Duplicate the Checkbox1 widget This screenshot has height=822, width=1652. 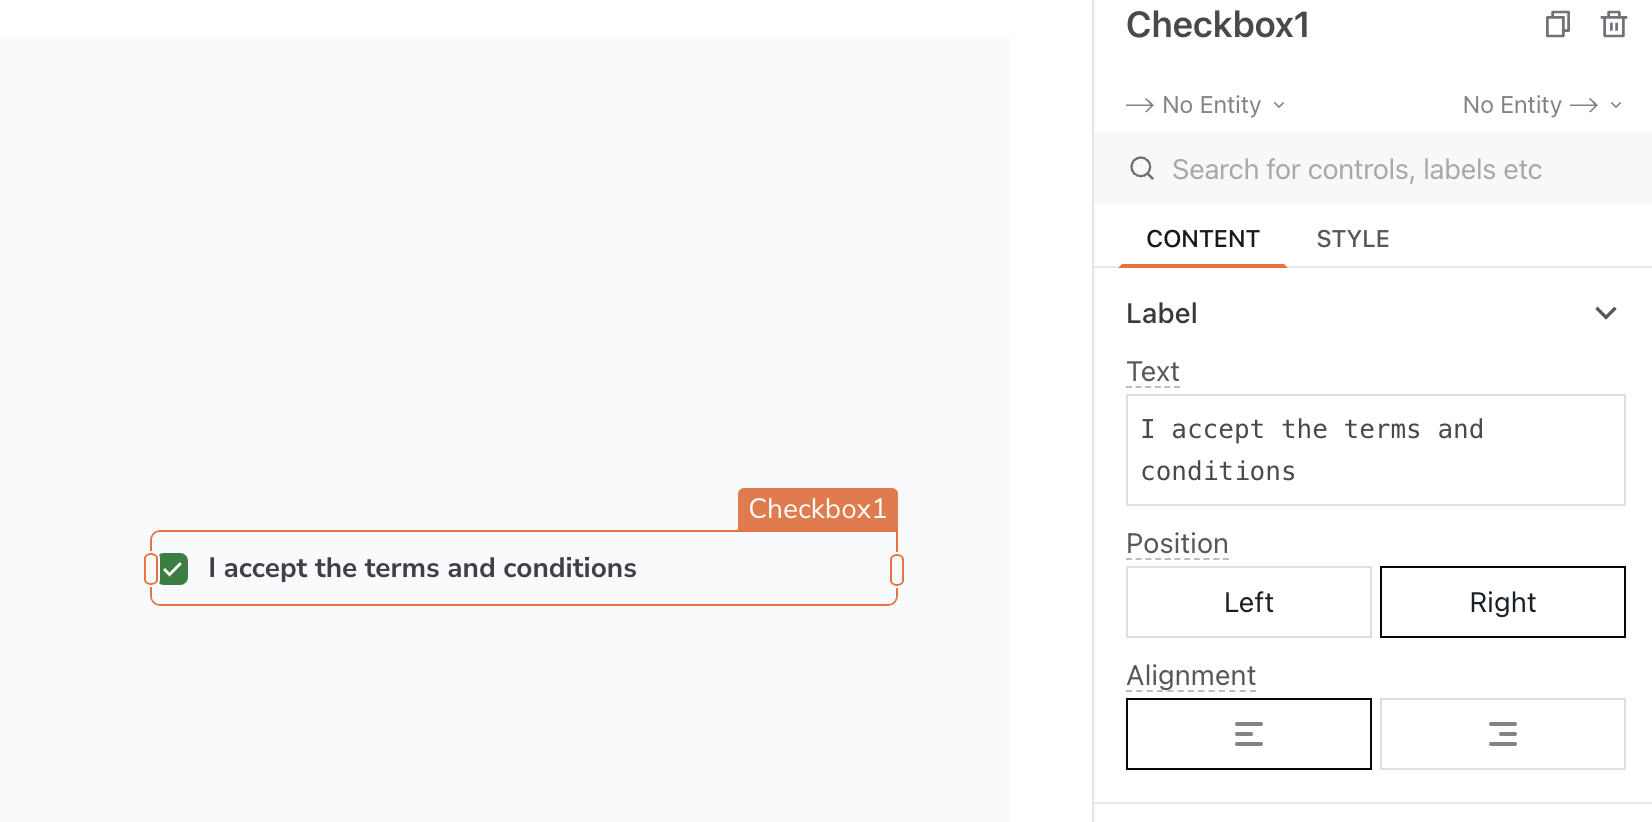coord(1557,24)
